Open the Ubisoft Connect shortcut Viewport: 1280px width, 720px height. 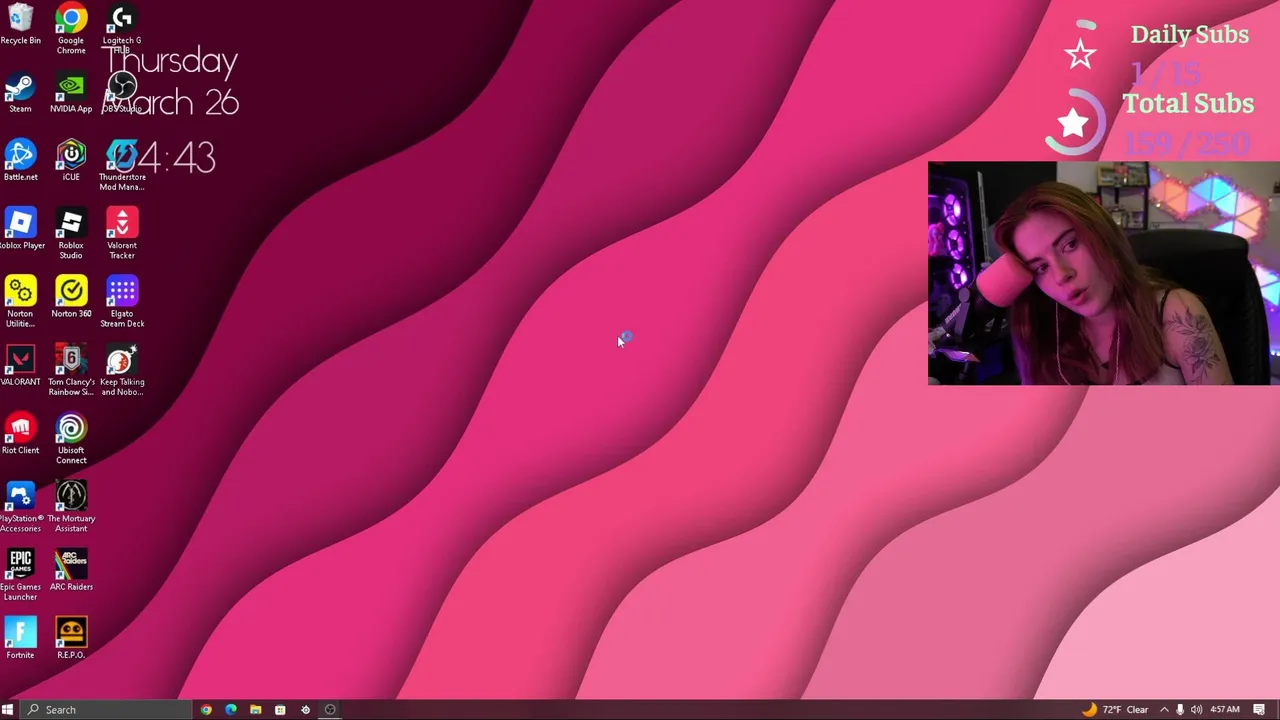pos(71,439)
